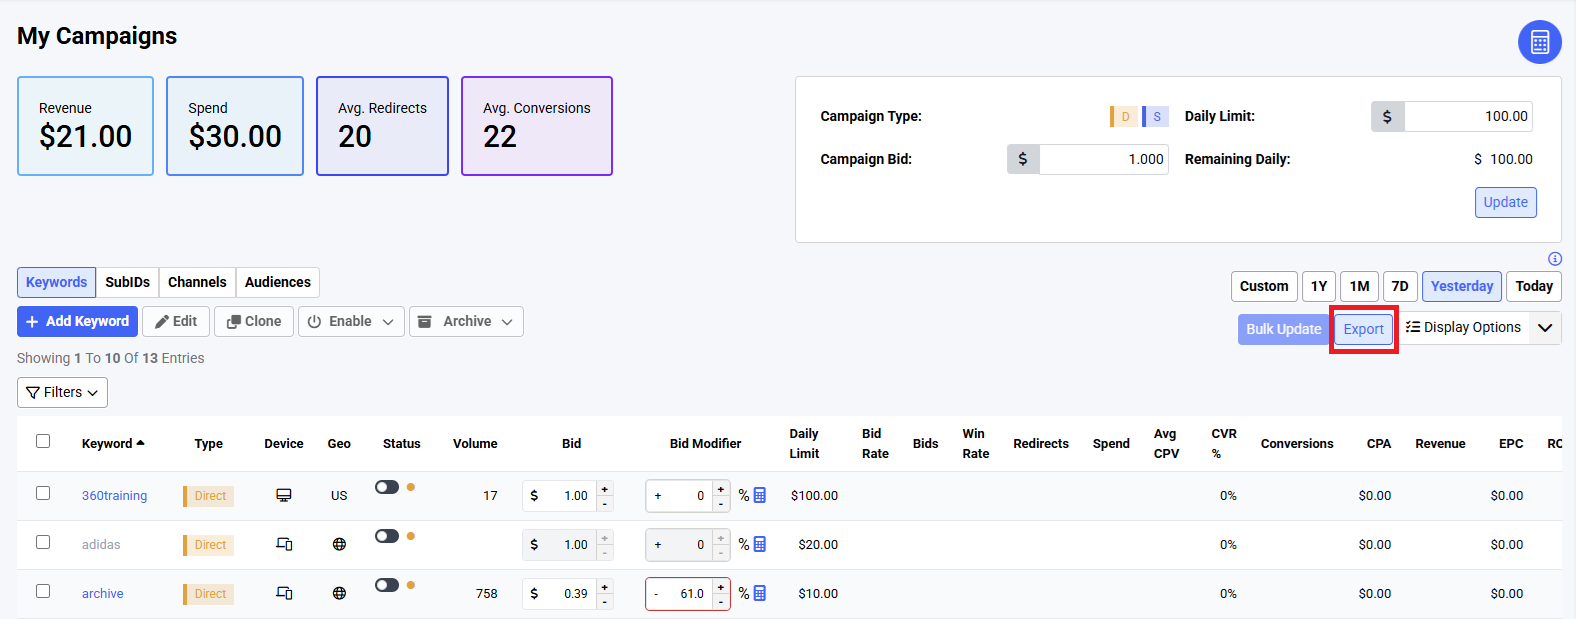Click the globe geo icon for adidas
The height and width of the screenshot is (619, 1576).
(339, 545)
